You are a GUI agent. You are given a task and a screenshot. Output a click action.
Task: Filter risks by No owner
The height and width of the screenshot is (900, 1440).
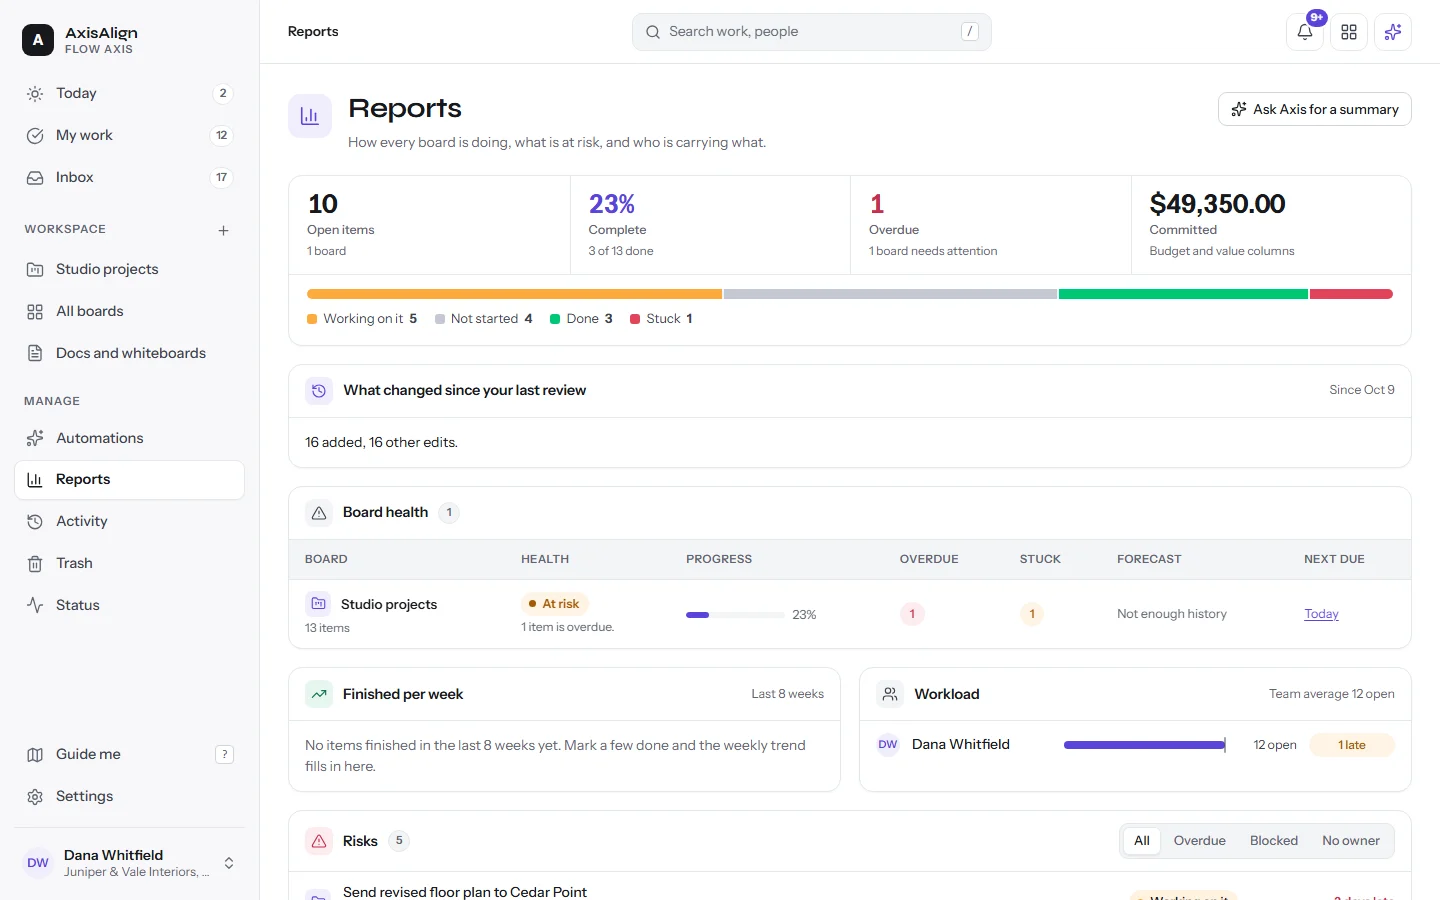point(1351,841)
